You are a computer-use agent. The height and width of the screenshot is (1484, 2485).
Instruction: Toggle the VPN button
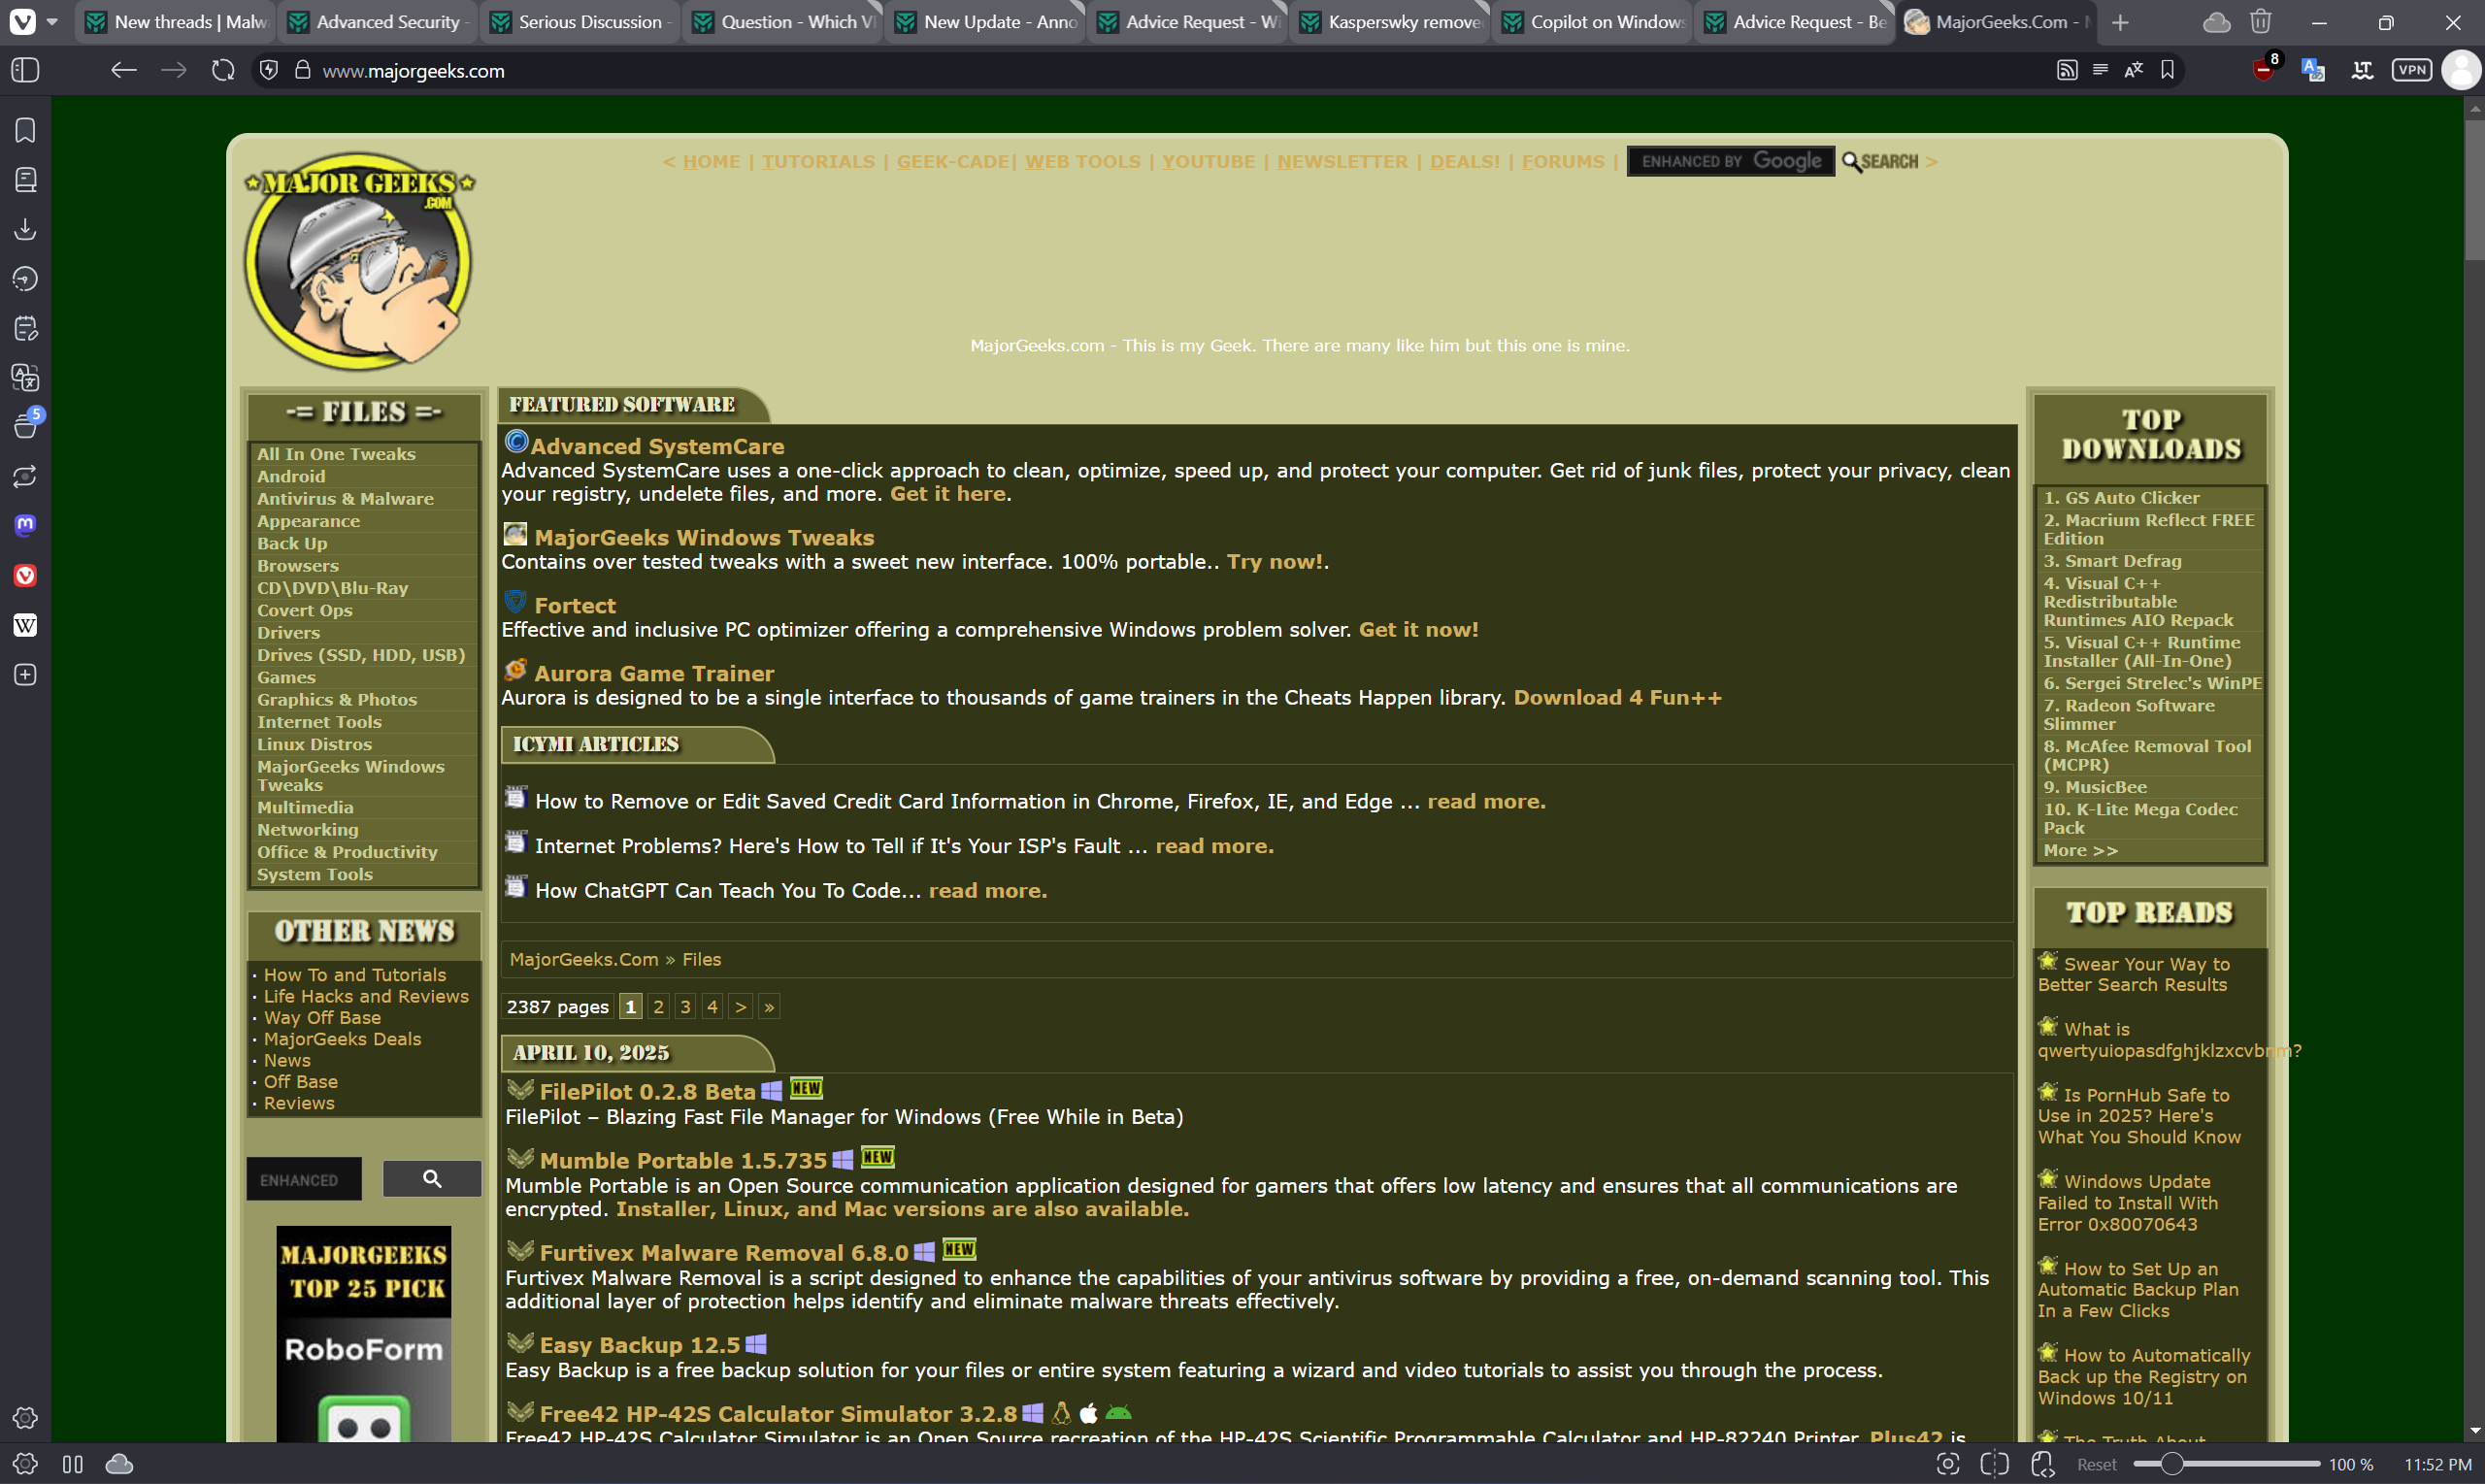point(2411,70)
